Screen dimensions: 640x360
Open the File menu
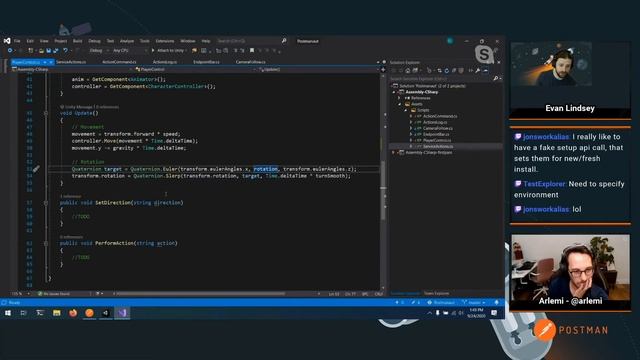coord(17,41)
